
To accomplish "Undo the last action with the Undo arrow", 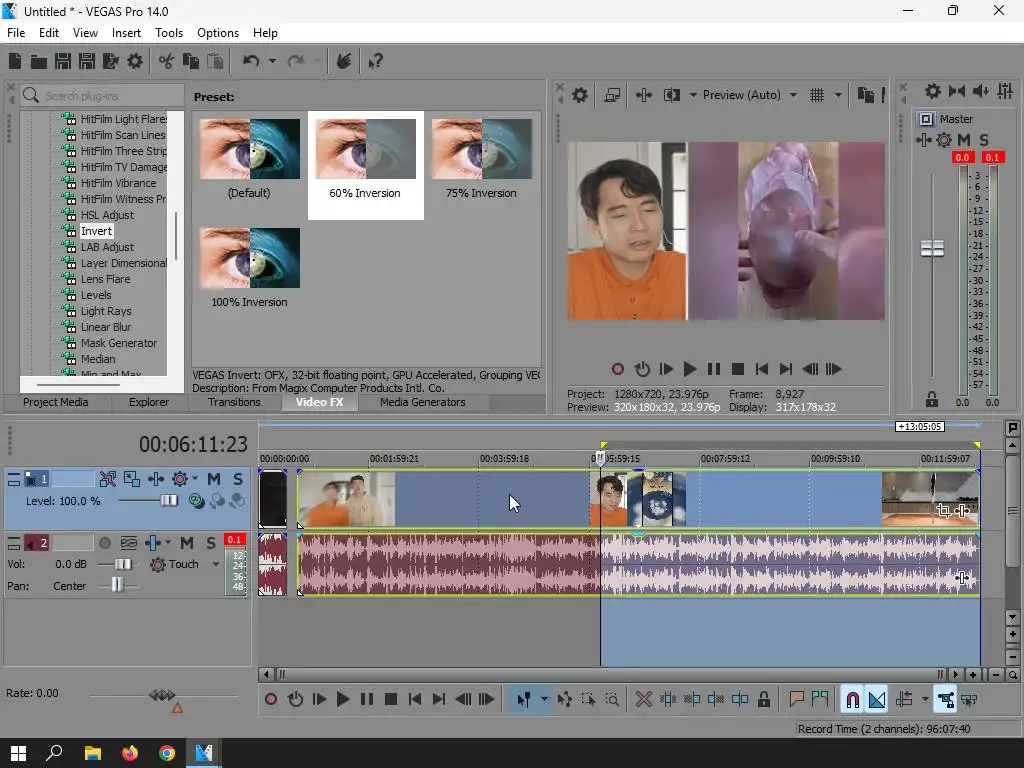I will click(251, 61).
